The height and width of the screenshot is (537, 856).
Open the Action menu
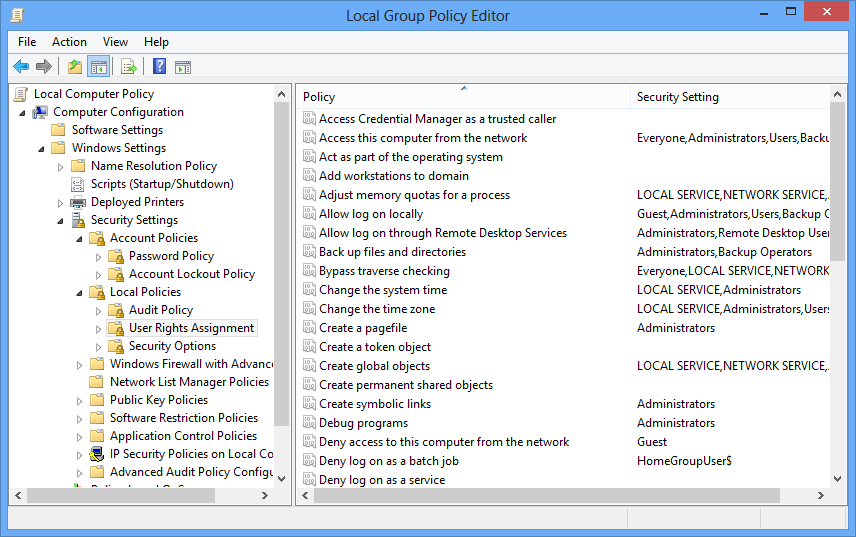pyautogui.click(x=69, y=42)
